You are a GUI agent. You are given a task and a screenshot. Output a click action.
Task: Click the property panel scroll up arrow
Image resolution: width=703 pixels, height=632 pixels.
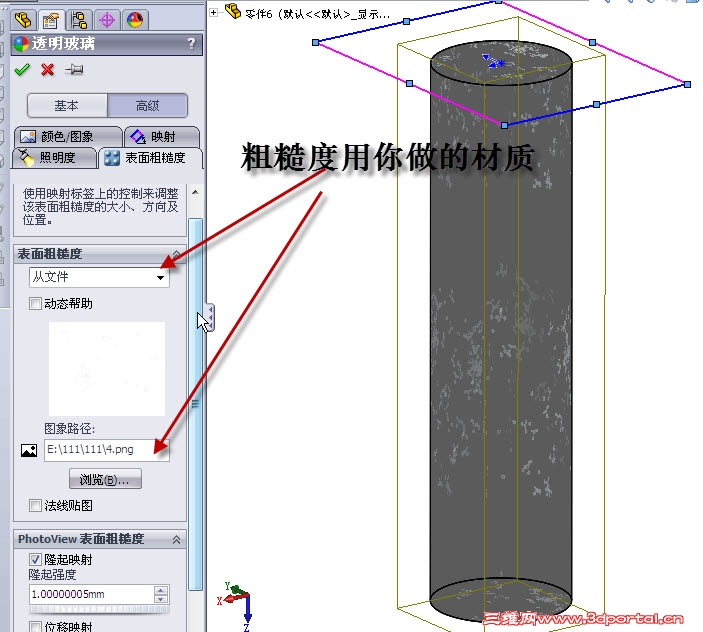(x=195, y=192)
